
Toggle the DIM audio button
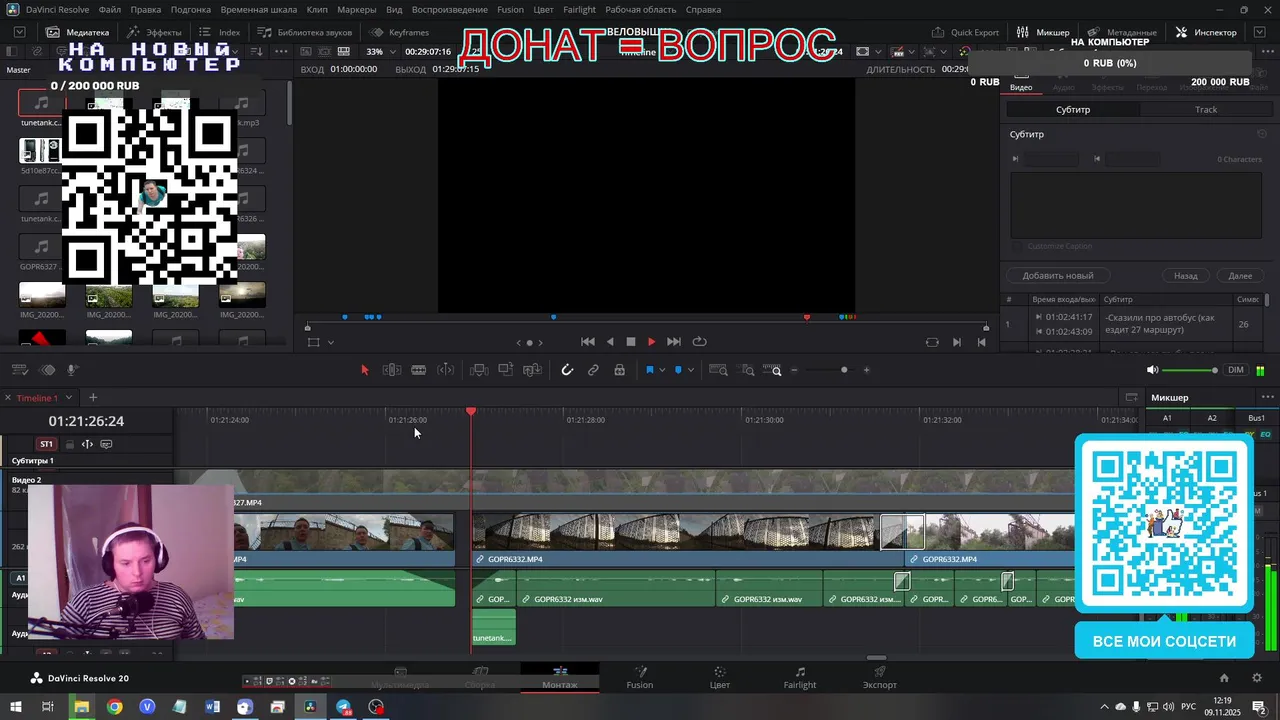pos(1236,370)
